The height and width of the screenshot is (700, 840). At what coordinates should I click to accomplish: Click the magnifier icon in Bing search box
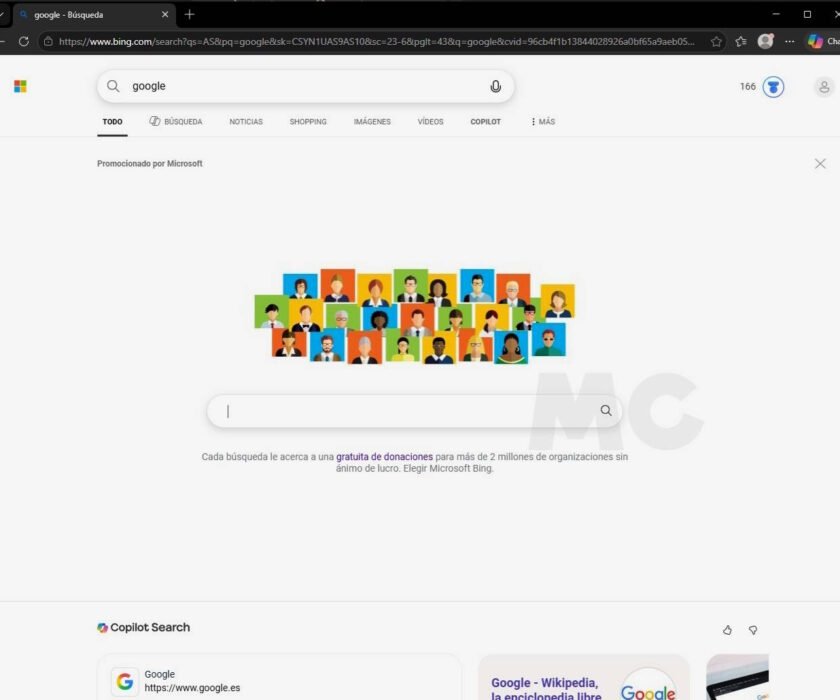[x=113, y=86]
